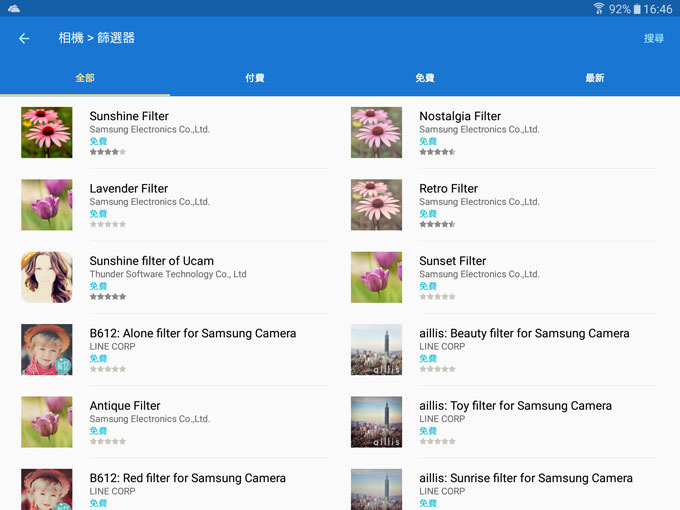Tap the aillis Beauty filter tower icon
This screenshot has width=680, height=510.
[x=376, y=350]
